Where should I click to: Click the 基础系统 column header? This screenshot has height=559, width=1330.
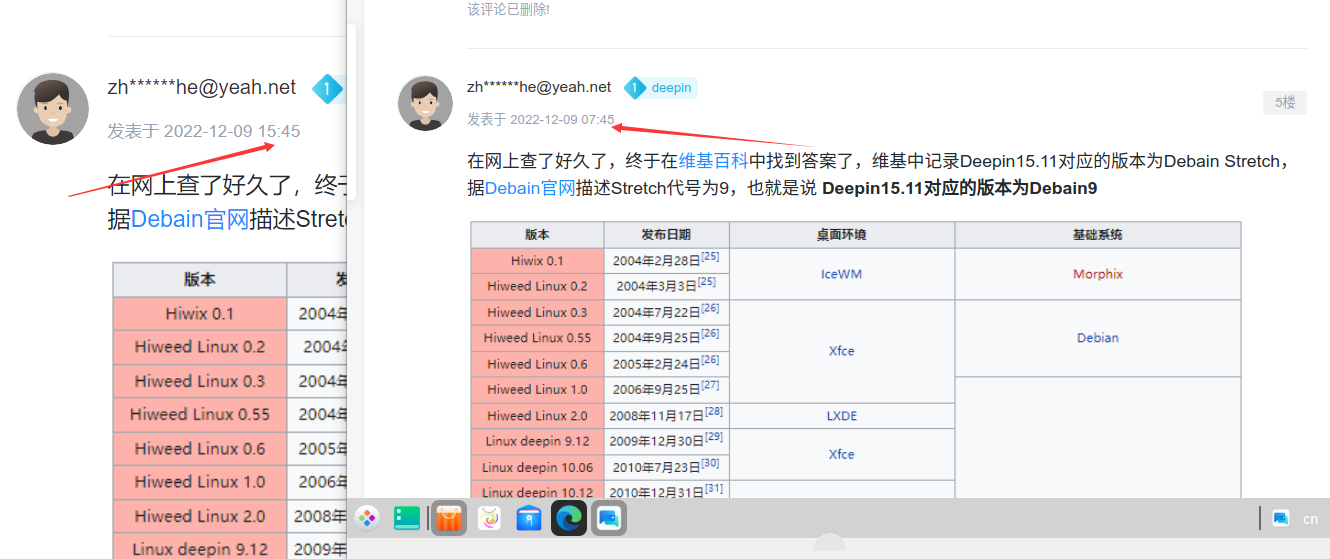tap(1098, 235)
